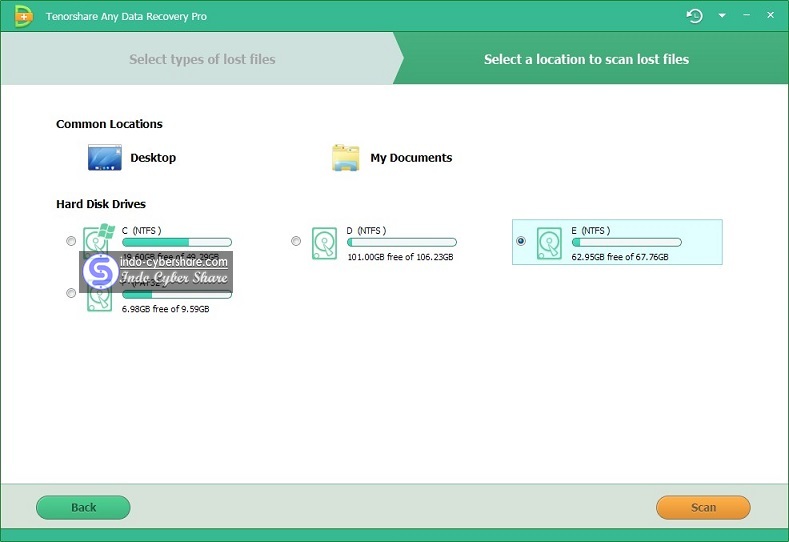Click the 'C (NTFS)' drive label

pos(141,230)
